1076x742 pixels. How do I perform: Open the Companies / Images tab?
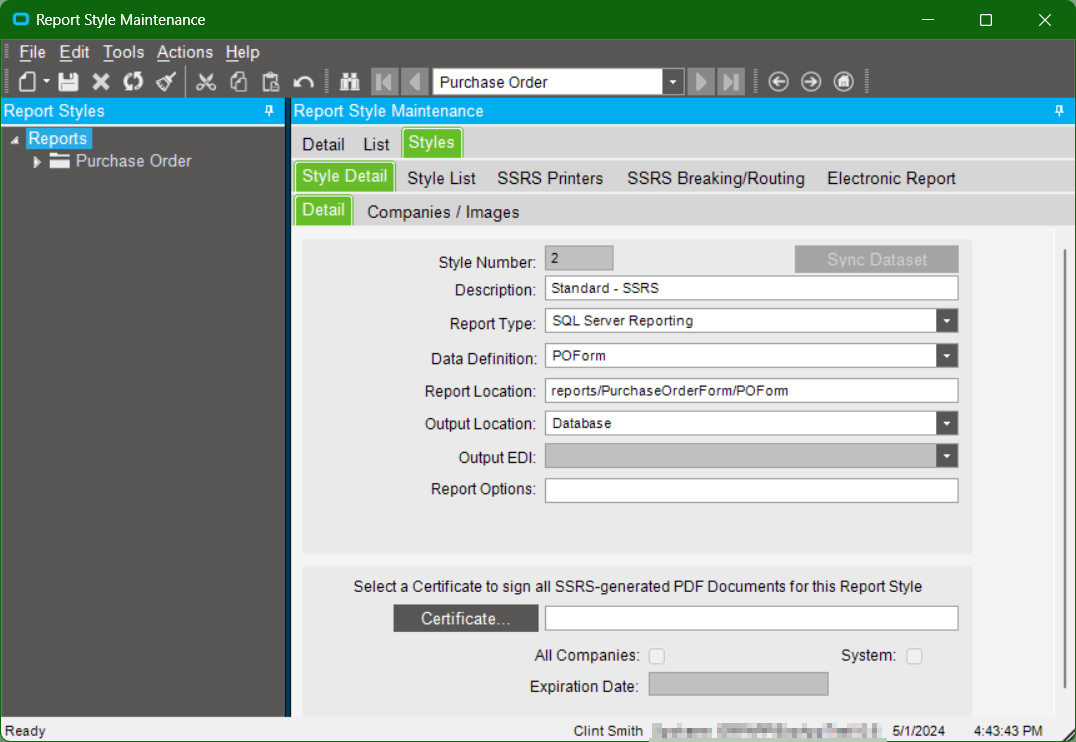coord(443,212)
